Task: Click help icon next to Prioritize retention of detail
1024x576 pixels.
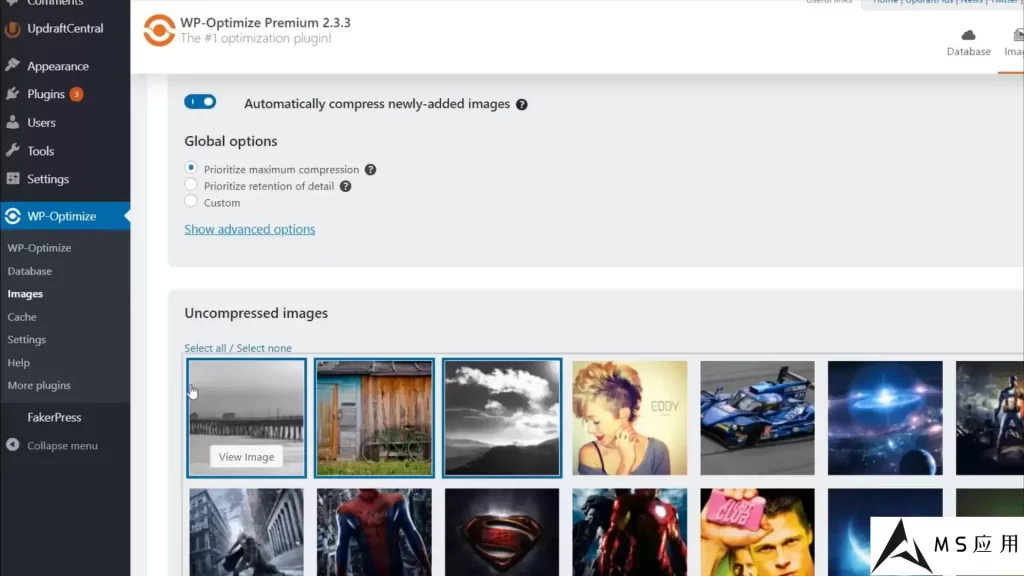Action: tap(346, 186)
